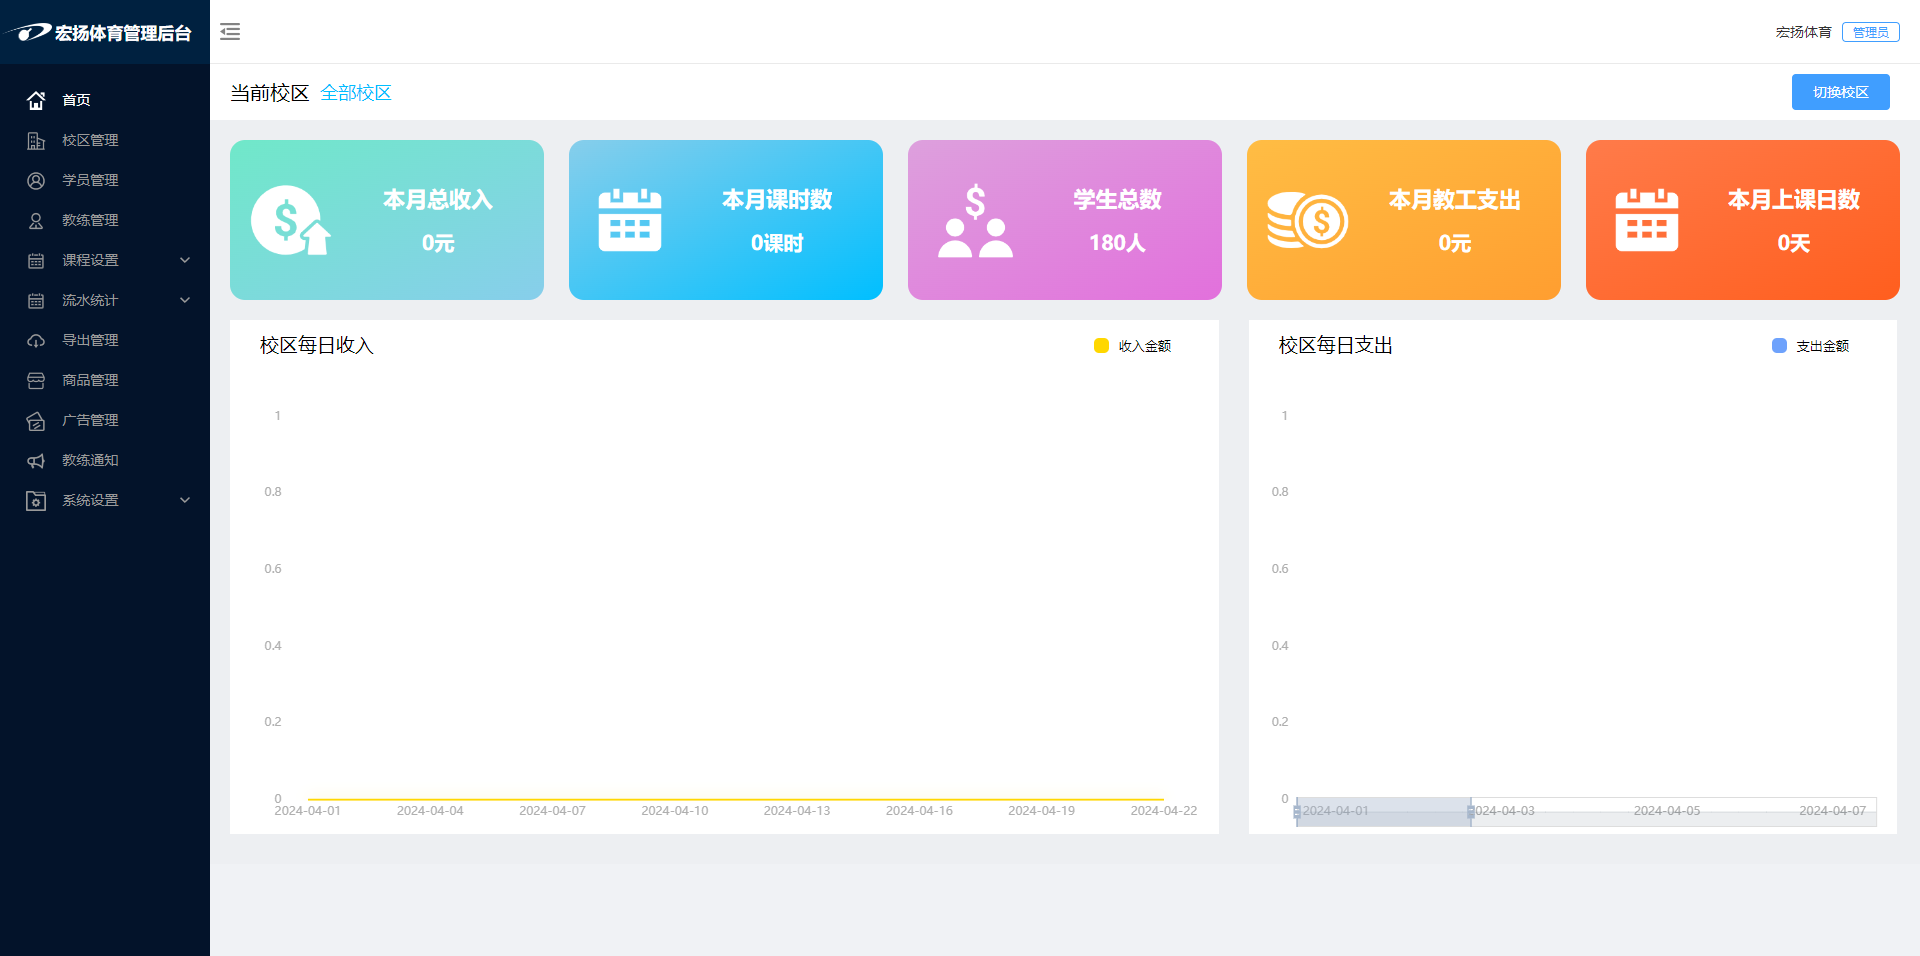Click the gear folder icon beside 系统设置
Viewport: 1920px width, 956px height.
click(36, 500)
